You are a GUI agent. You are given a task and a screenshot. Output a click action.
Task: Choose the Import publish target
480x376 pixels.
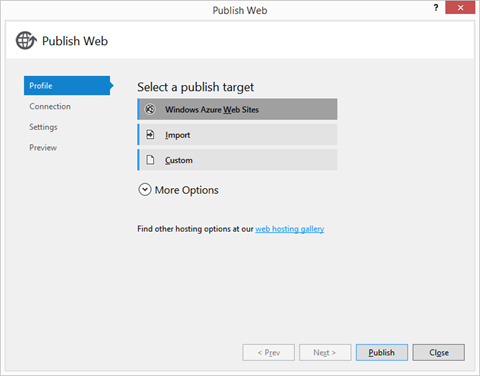tap(237, 135)
